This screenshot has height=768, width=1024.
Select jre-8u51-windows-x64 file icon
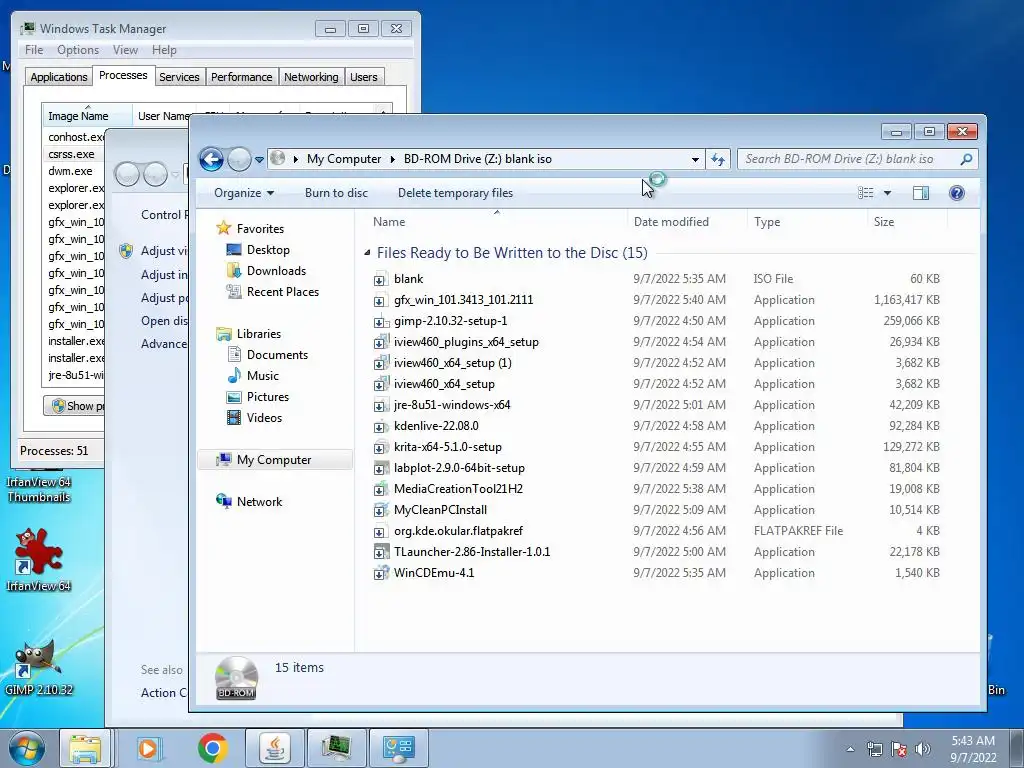(379, 406)
